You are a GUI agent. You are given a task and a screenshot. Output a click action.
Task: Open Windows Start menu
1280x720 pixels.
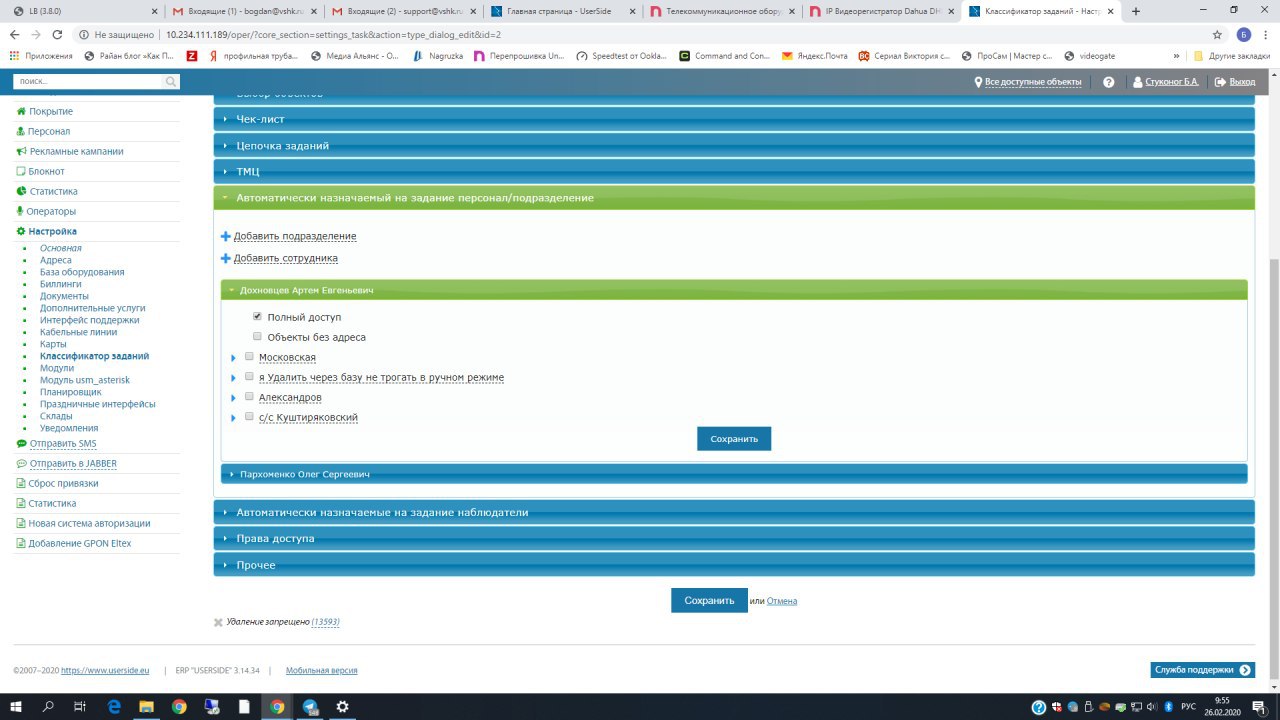pos(16,706)
